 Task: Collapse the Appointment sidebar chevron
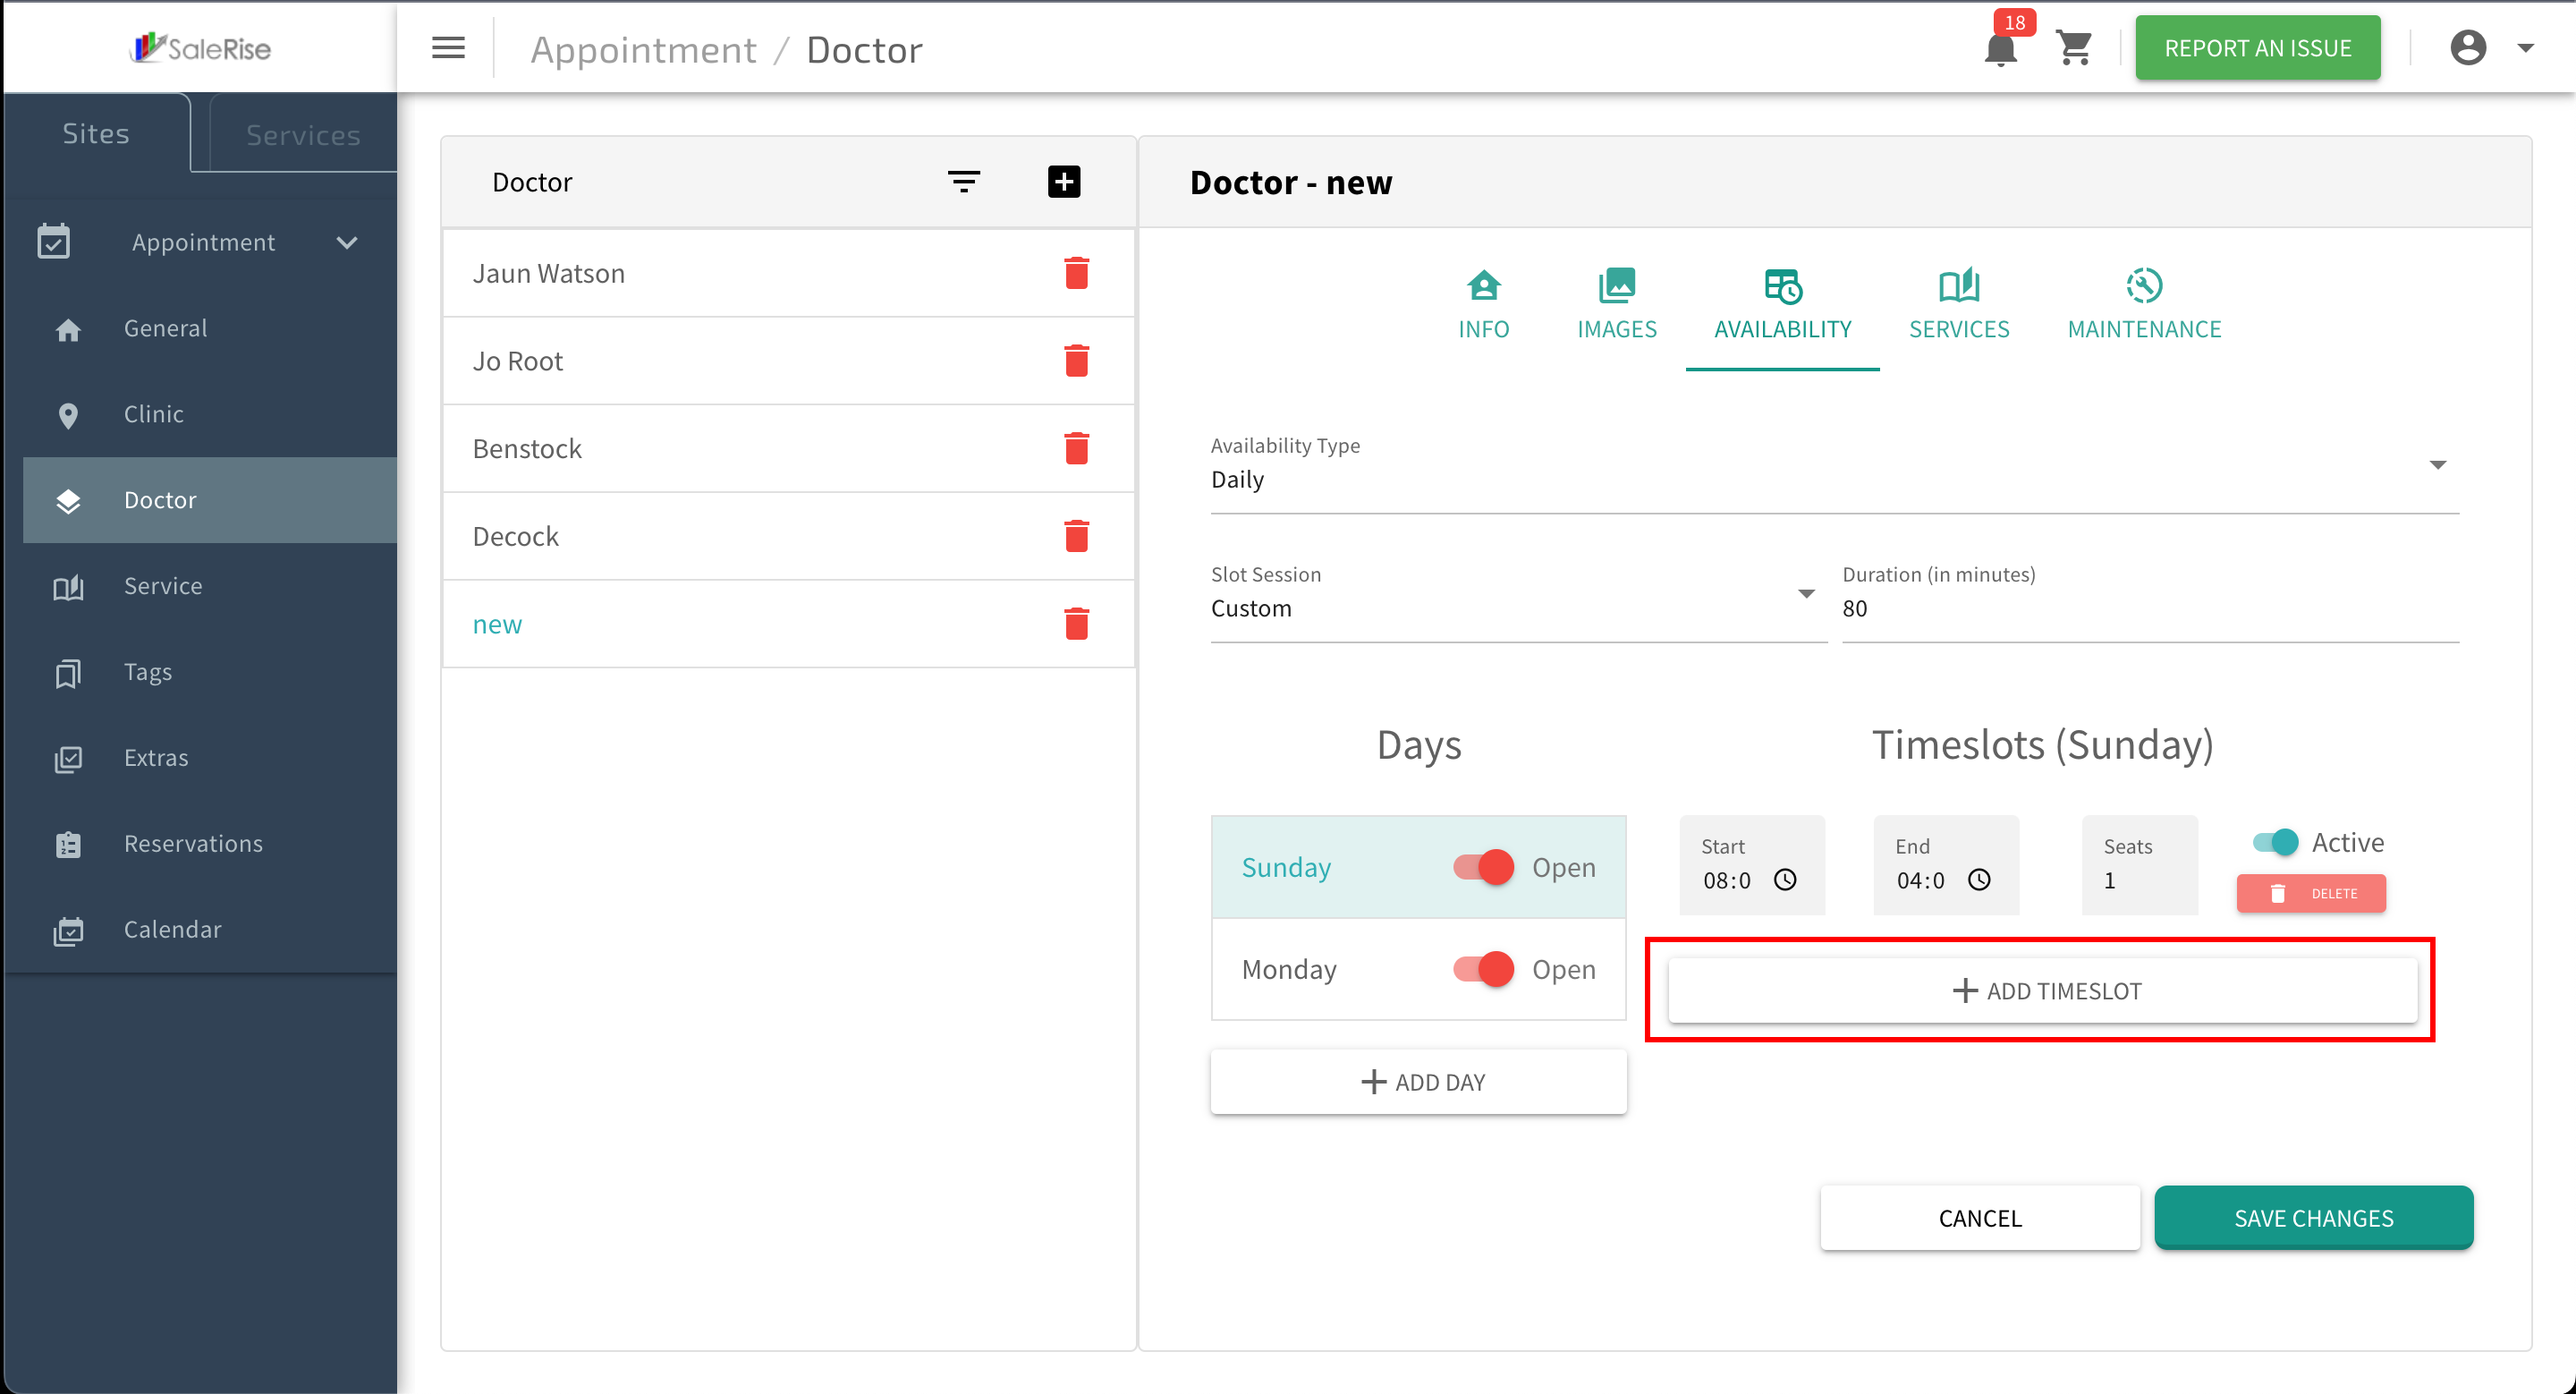point(347,242)
